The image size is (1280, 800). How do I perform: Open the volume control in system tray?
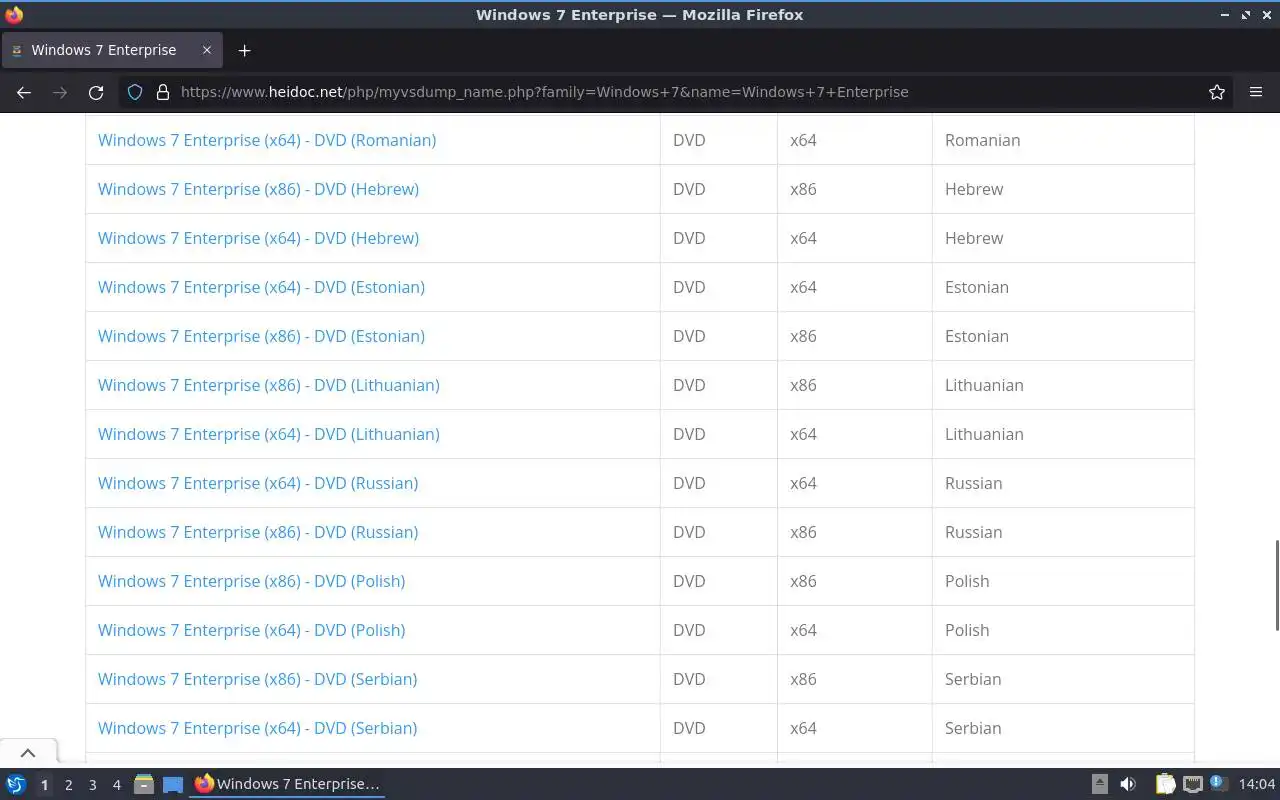(x=1128, y=784)
